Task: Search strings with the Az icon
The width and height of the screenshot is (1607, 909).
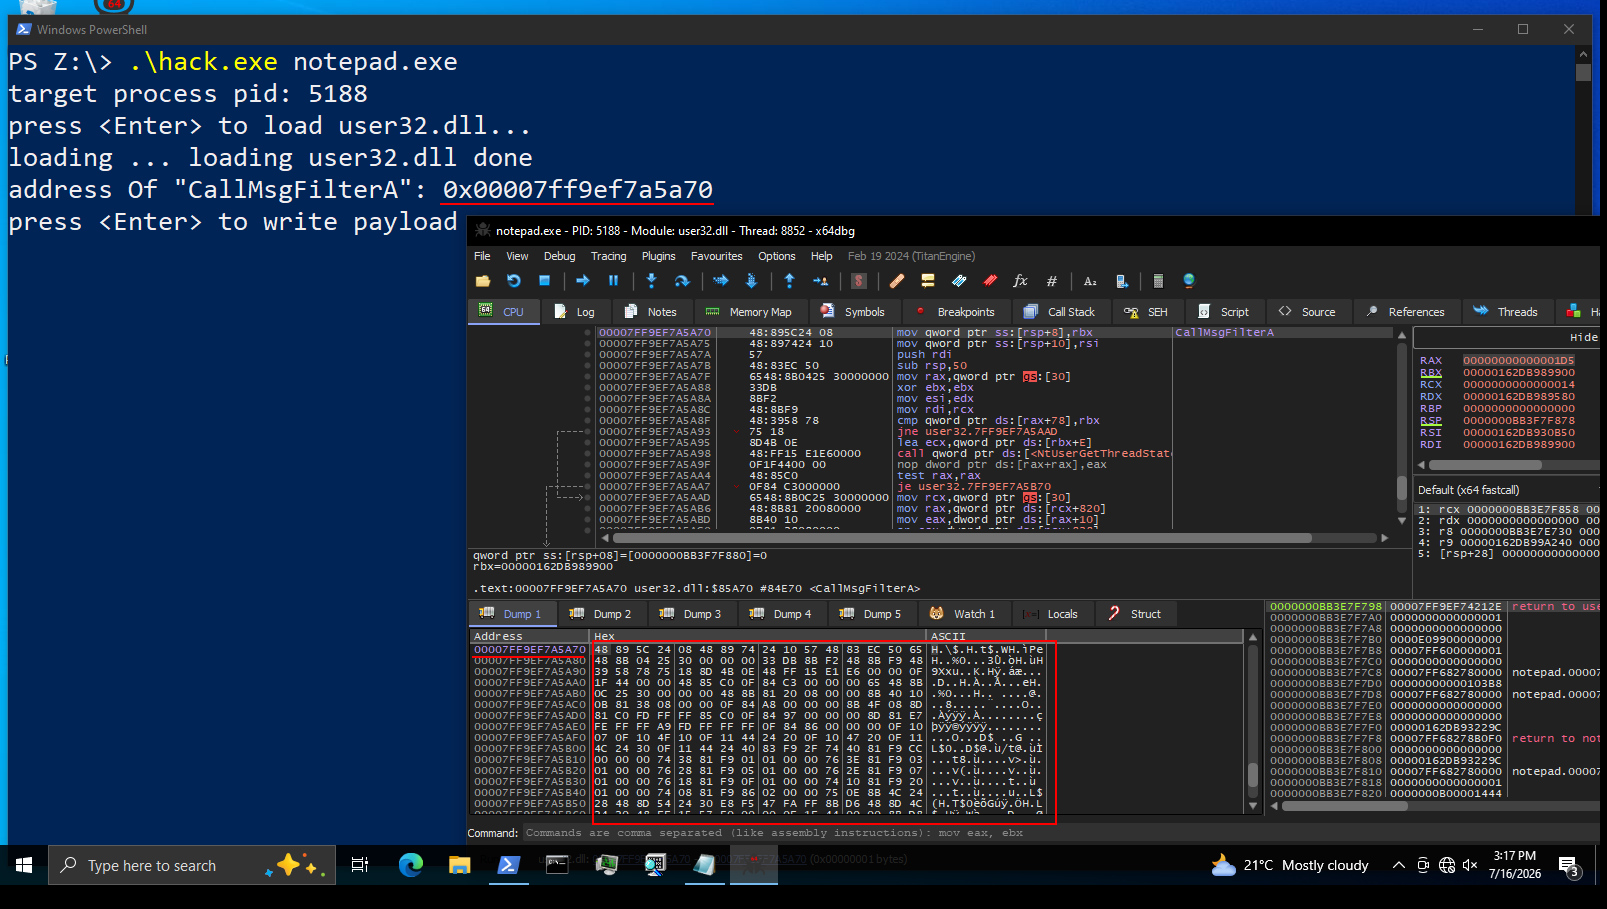Action: 1090,281
